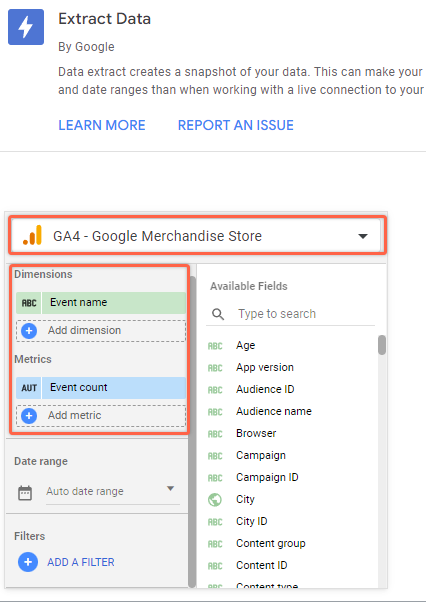Click the ABC icon beside Browser
This screenshot has height=613, width=426.
215,434
